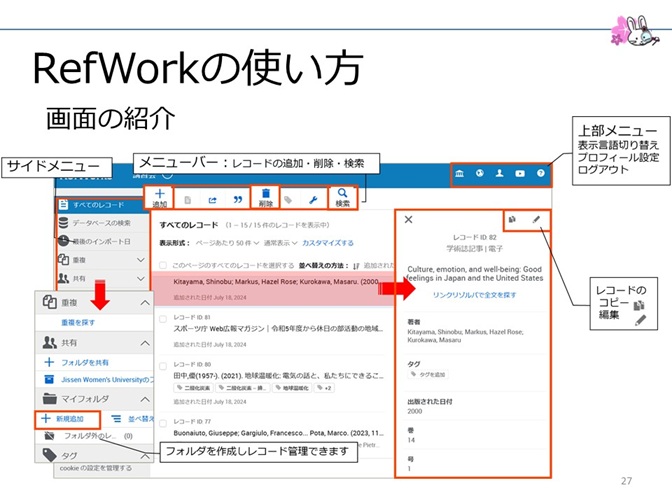The image size is (672, 504).
Task: Click the 検索 magnifier button
Action: [342, 198]
